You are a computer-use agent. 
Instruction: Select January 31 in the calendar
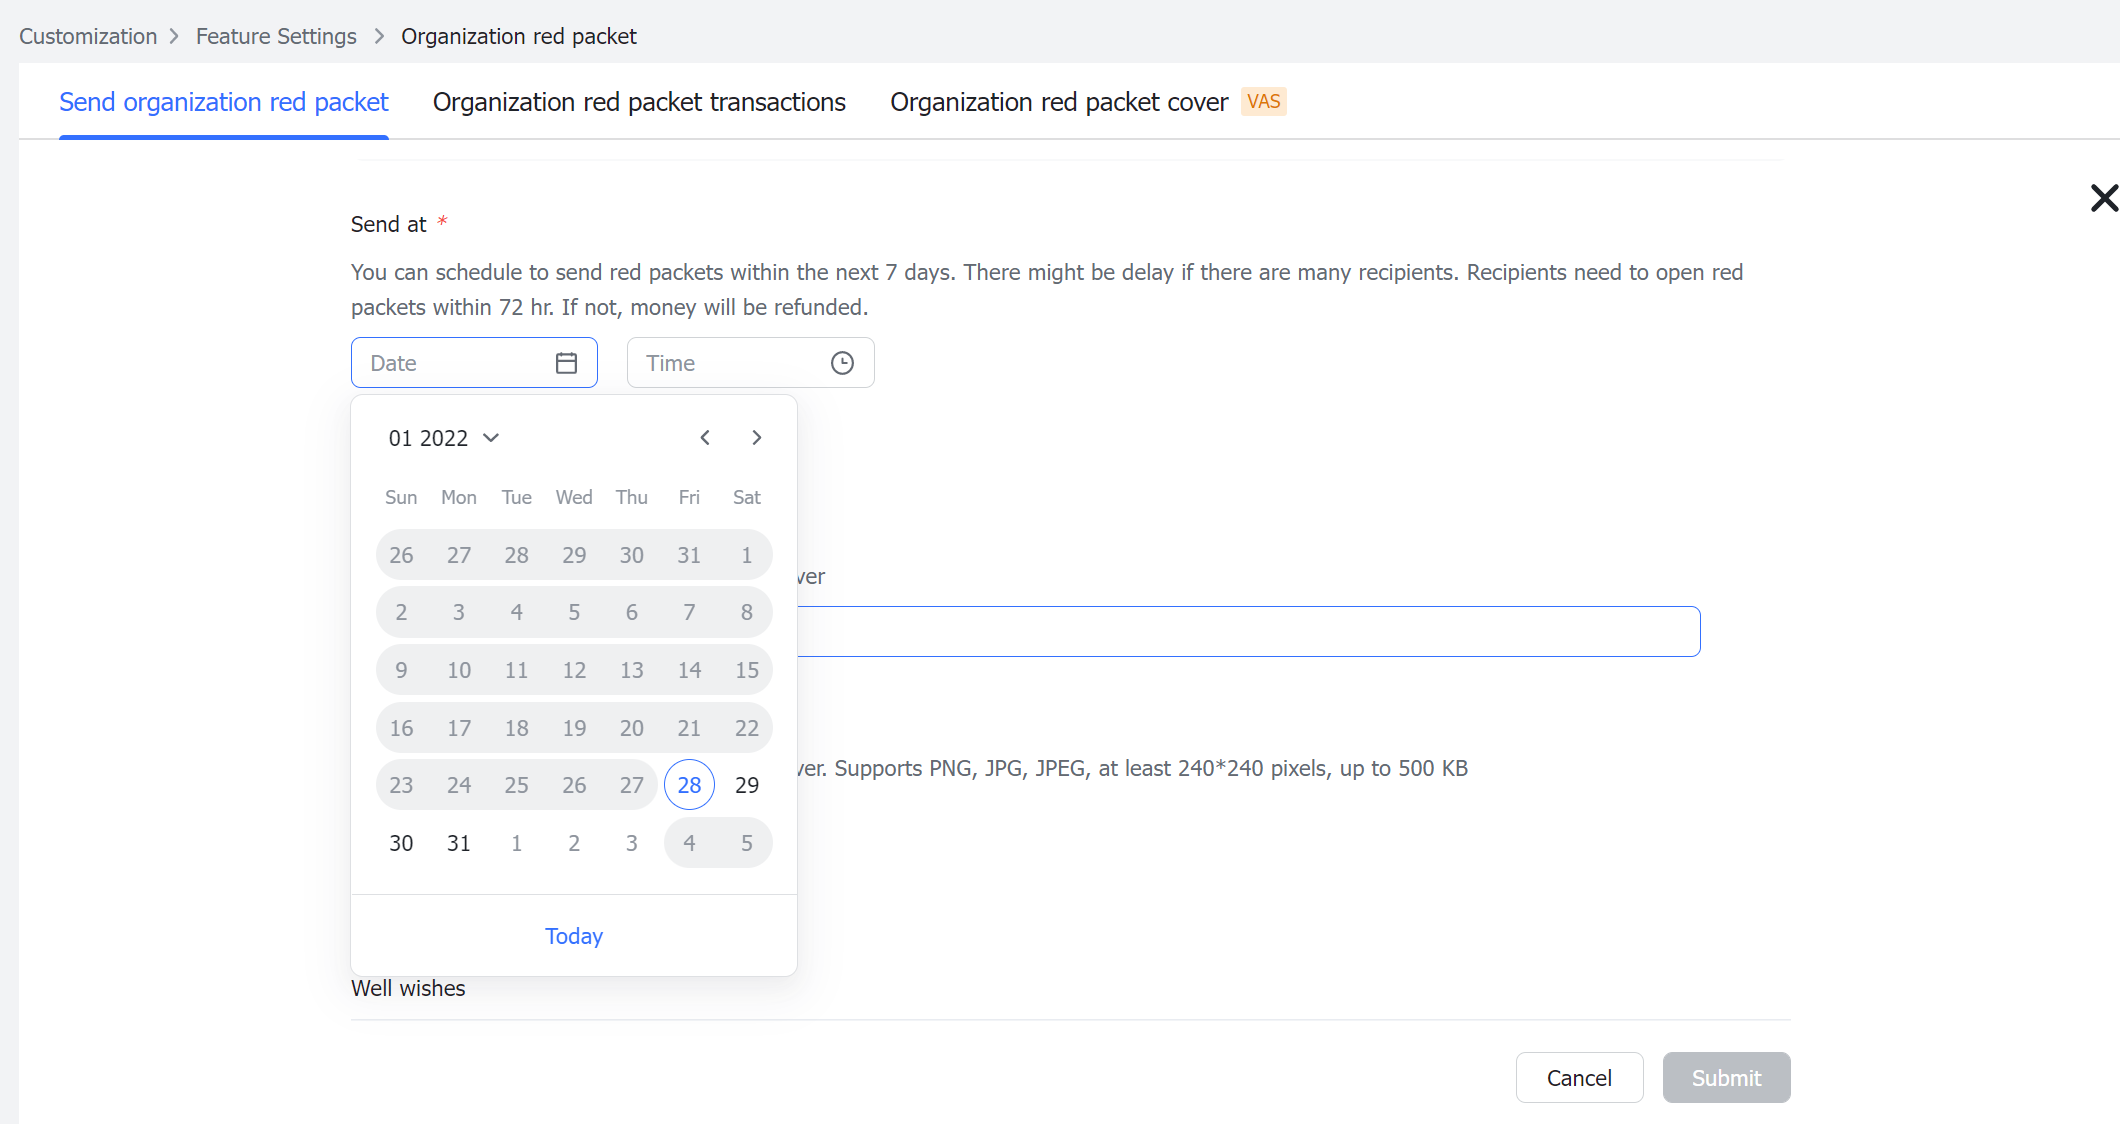458,842
